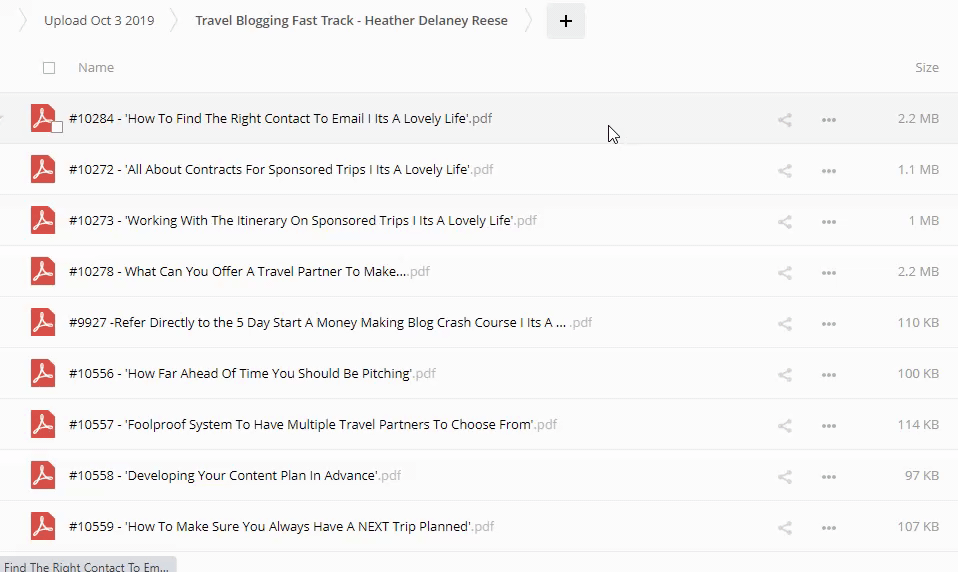The height and width of the screenshot is (572, 958).
Task: Share 'Developing Your Content Plan' PDF
Action: pos(785,476)
